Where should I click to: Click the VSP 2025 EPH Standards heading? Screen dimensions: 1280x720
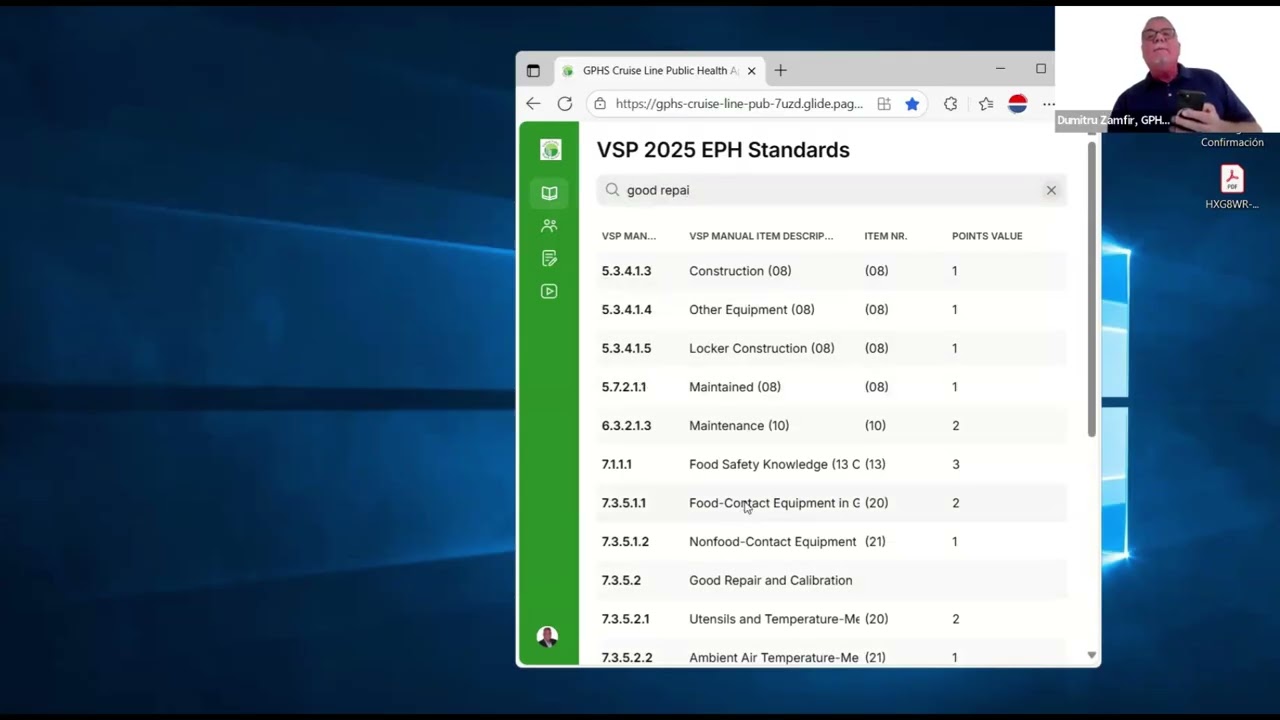pos(723,150)
